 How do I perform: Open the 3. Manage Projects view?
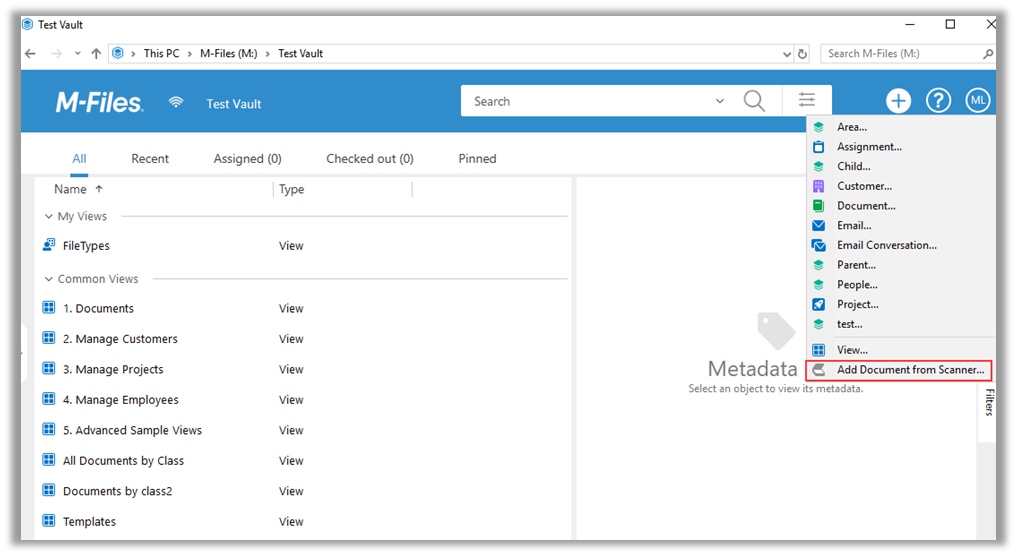click(113, 370)
